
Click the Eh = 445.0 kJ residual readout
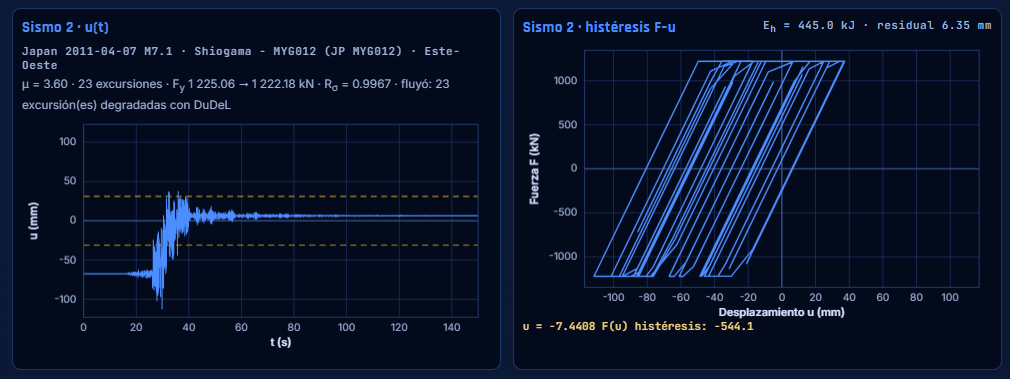pyautogui.click(x=877, y=26)
